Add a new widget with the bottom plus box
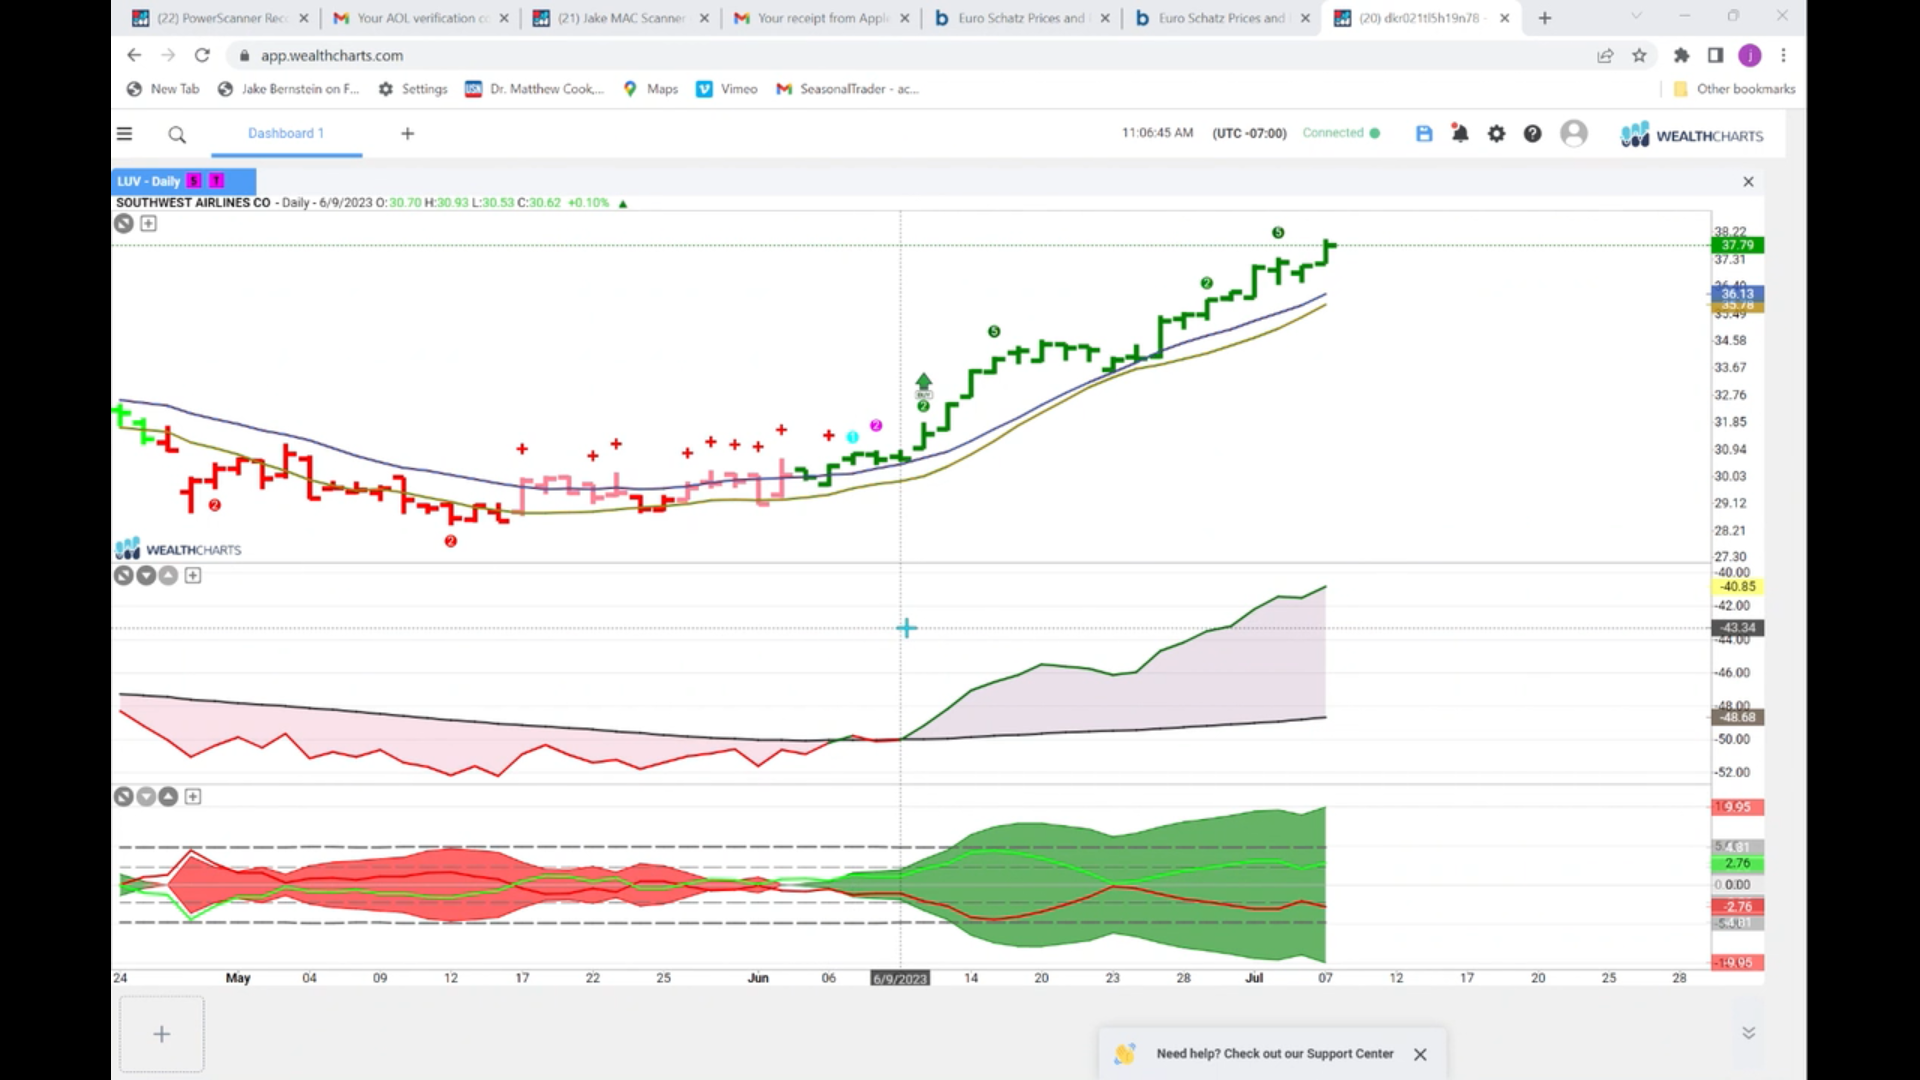The width and height of the screenshot is (1920, 1080). (x=162, y=1034)
